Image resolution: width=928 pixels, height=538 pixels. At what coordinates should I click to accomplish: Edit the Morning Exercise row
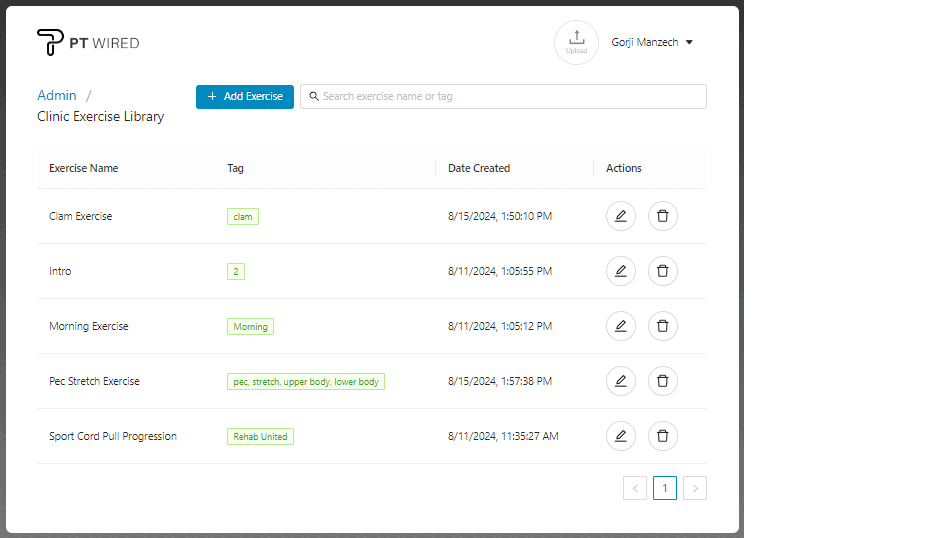pyautogui.click(x=620, y=326)
